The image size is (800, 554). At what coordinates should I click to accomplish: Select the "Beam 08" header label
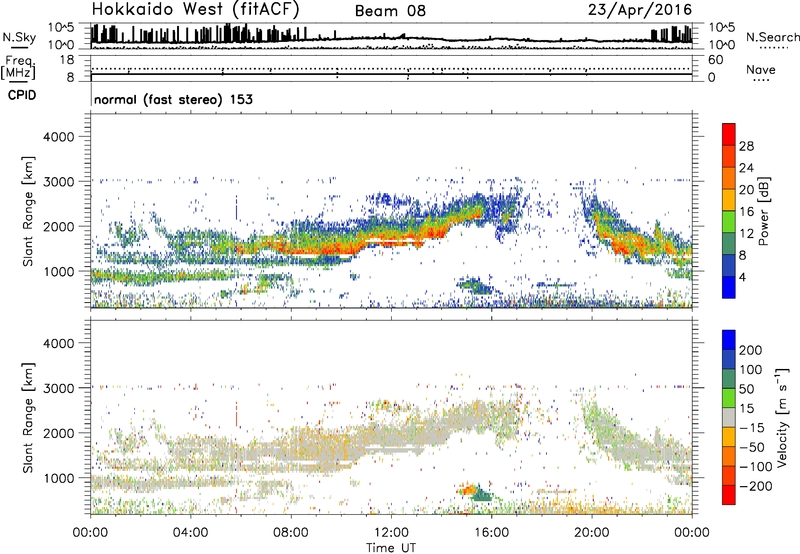390,11
